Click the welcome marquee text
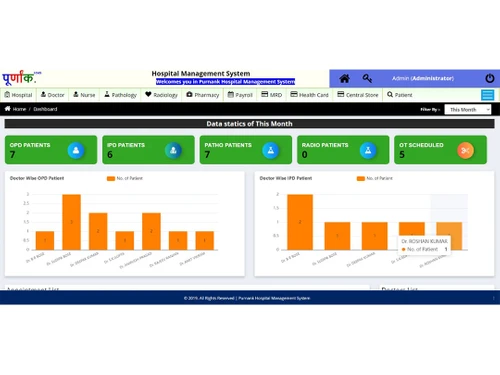 pyautogui.click(x=225, y=82)
